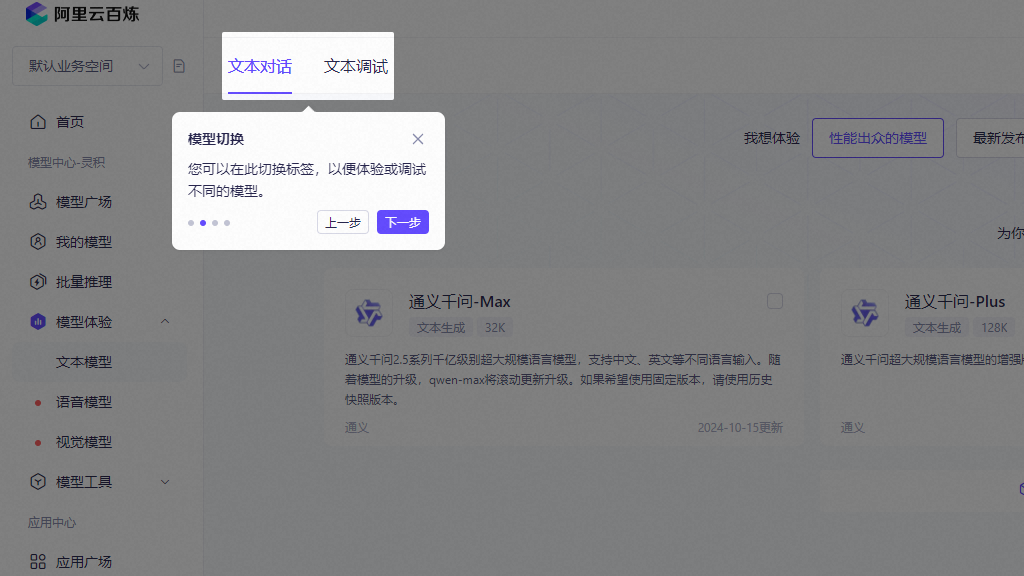Click the 应用中心 section label
The image size is (1024, 576).
pyautogui.click(x=52, y=522)
